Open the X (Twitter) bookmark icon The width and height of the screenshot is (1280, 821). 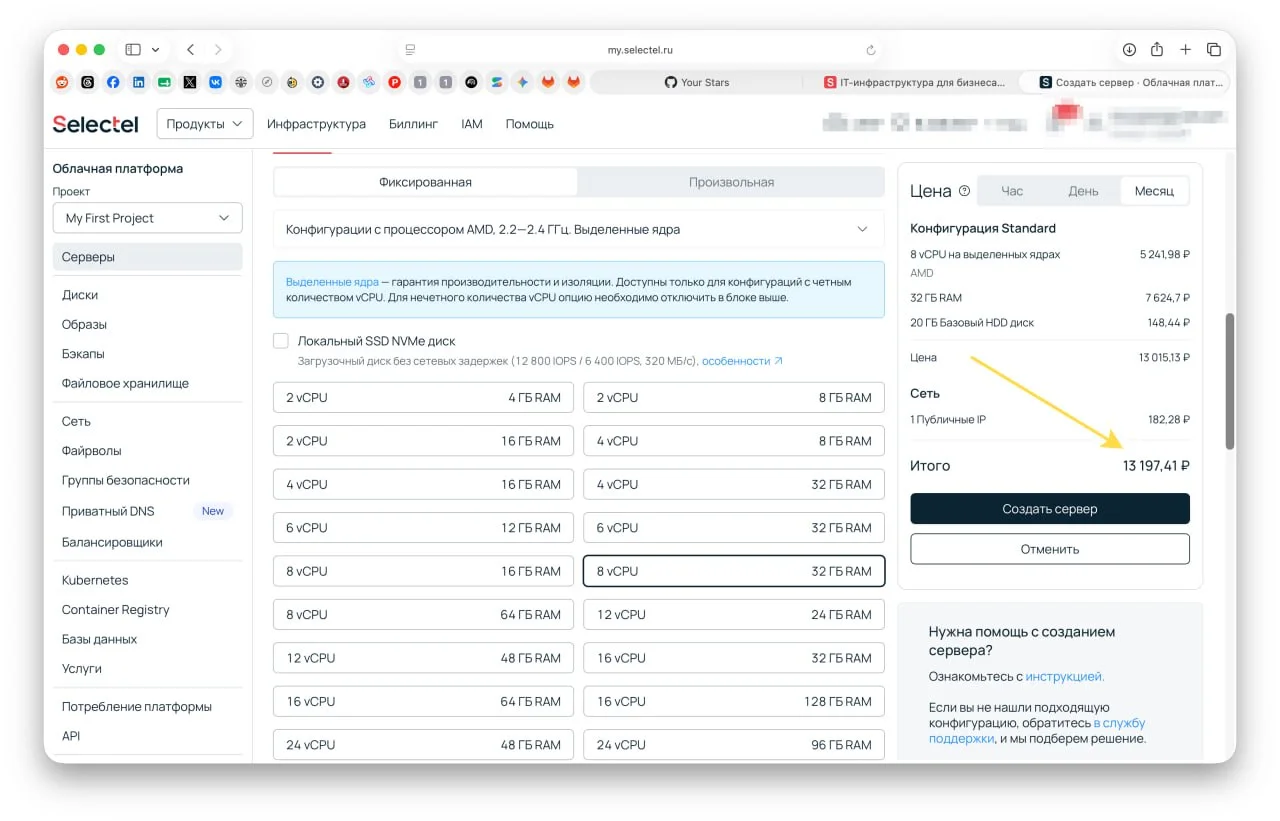pyautogui.click(x=190, y=82)
